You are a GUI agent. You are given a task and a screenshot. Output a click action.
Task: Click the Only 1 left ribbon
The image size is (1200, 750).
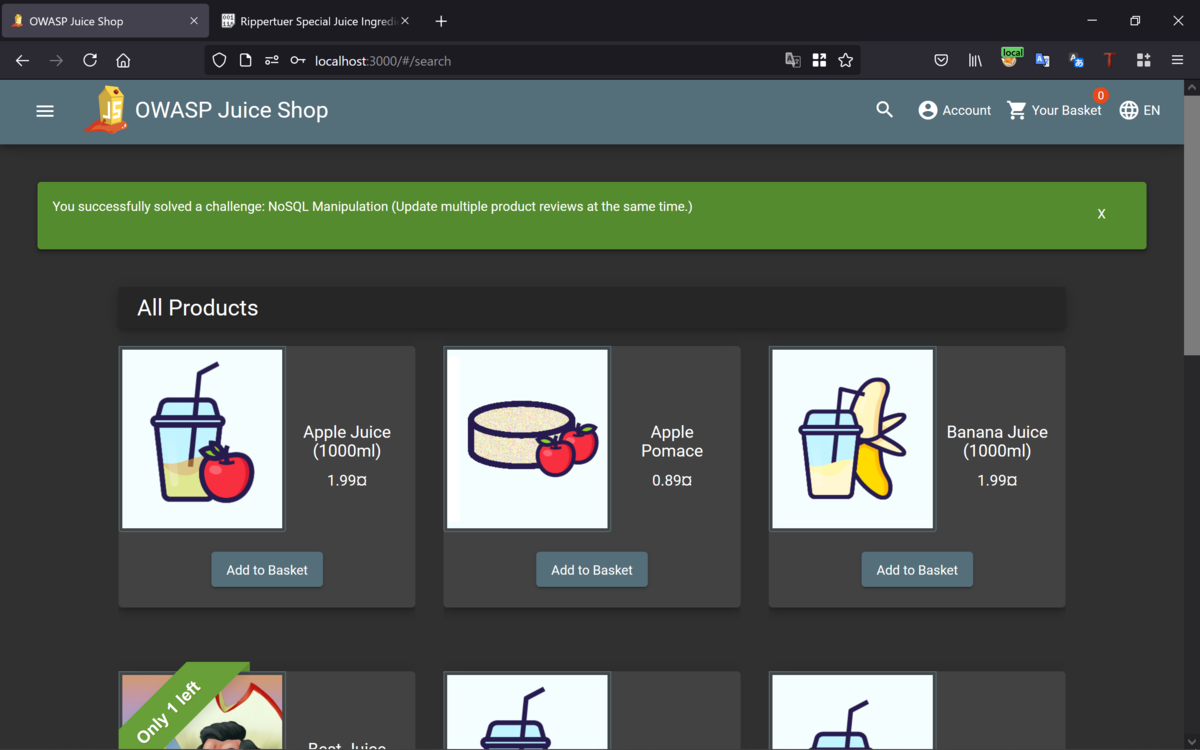(167, 713)
